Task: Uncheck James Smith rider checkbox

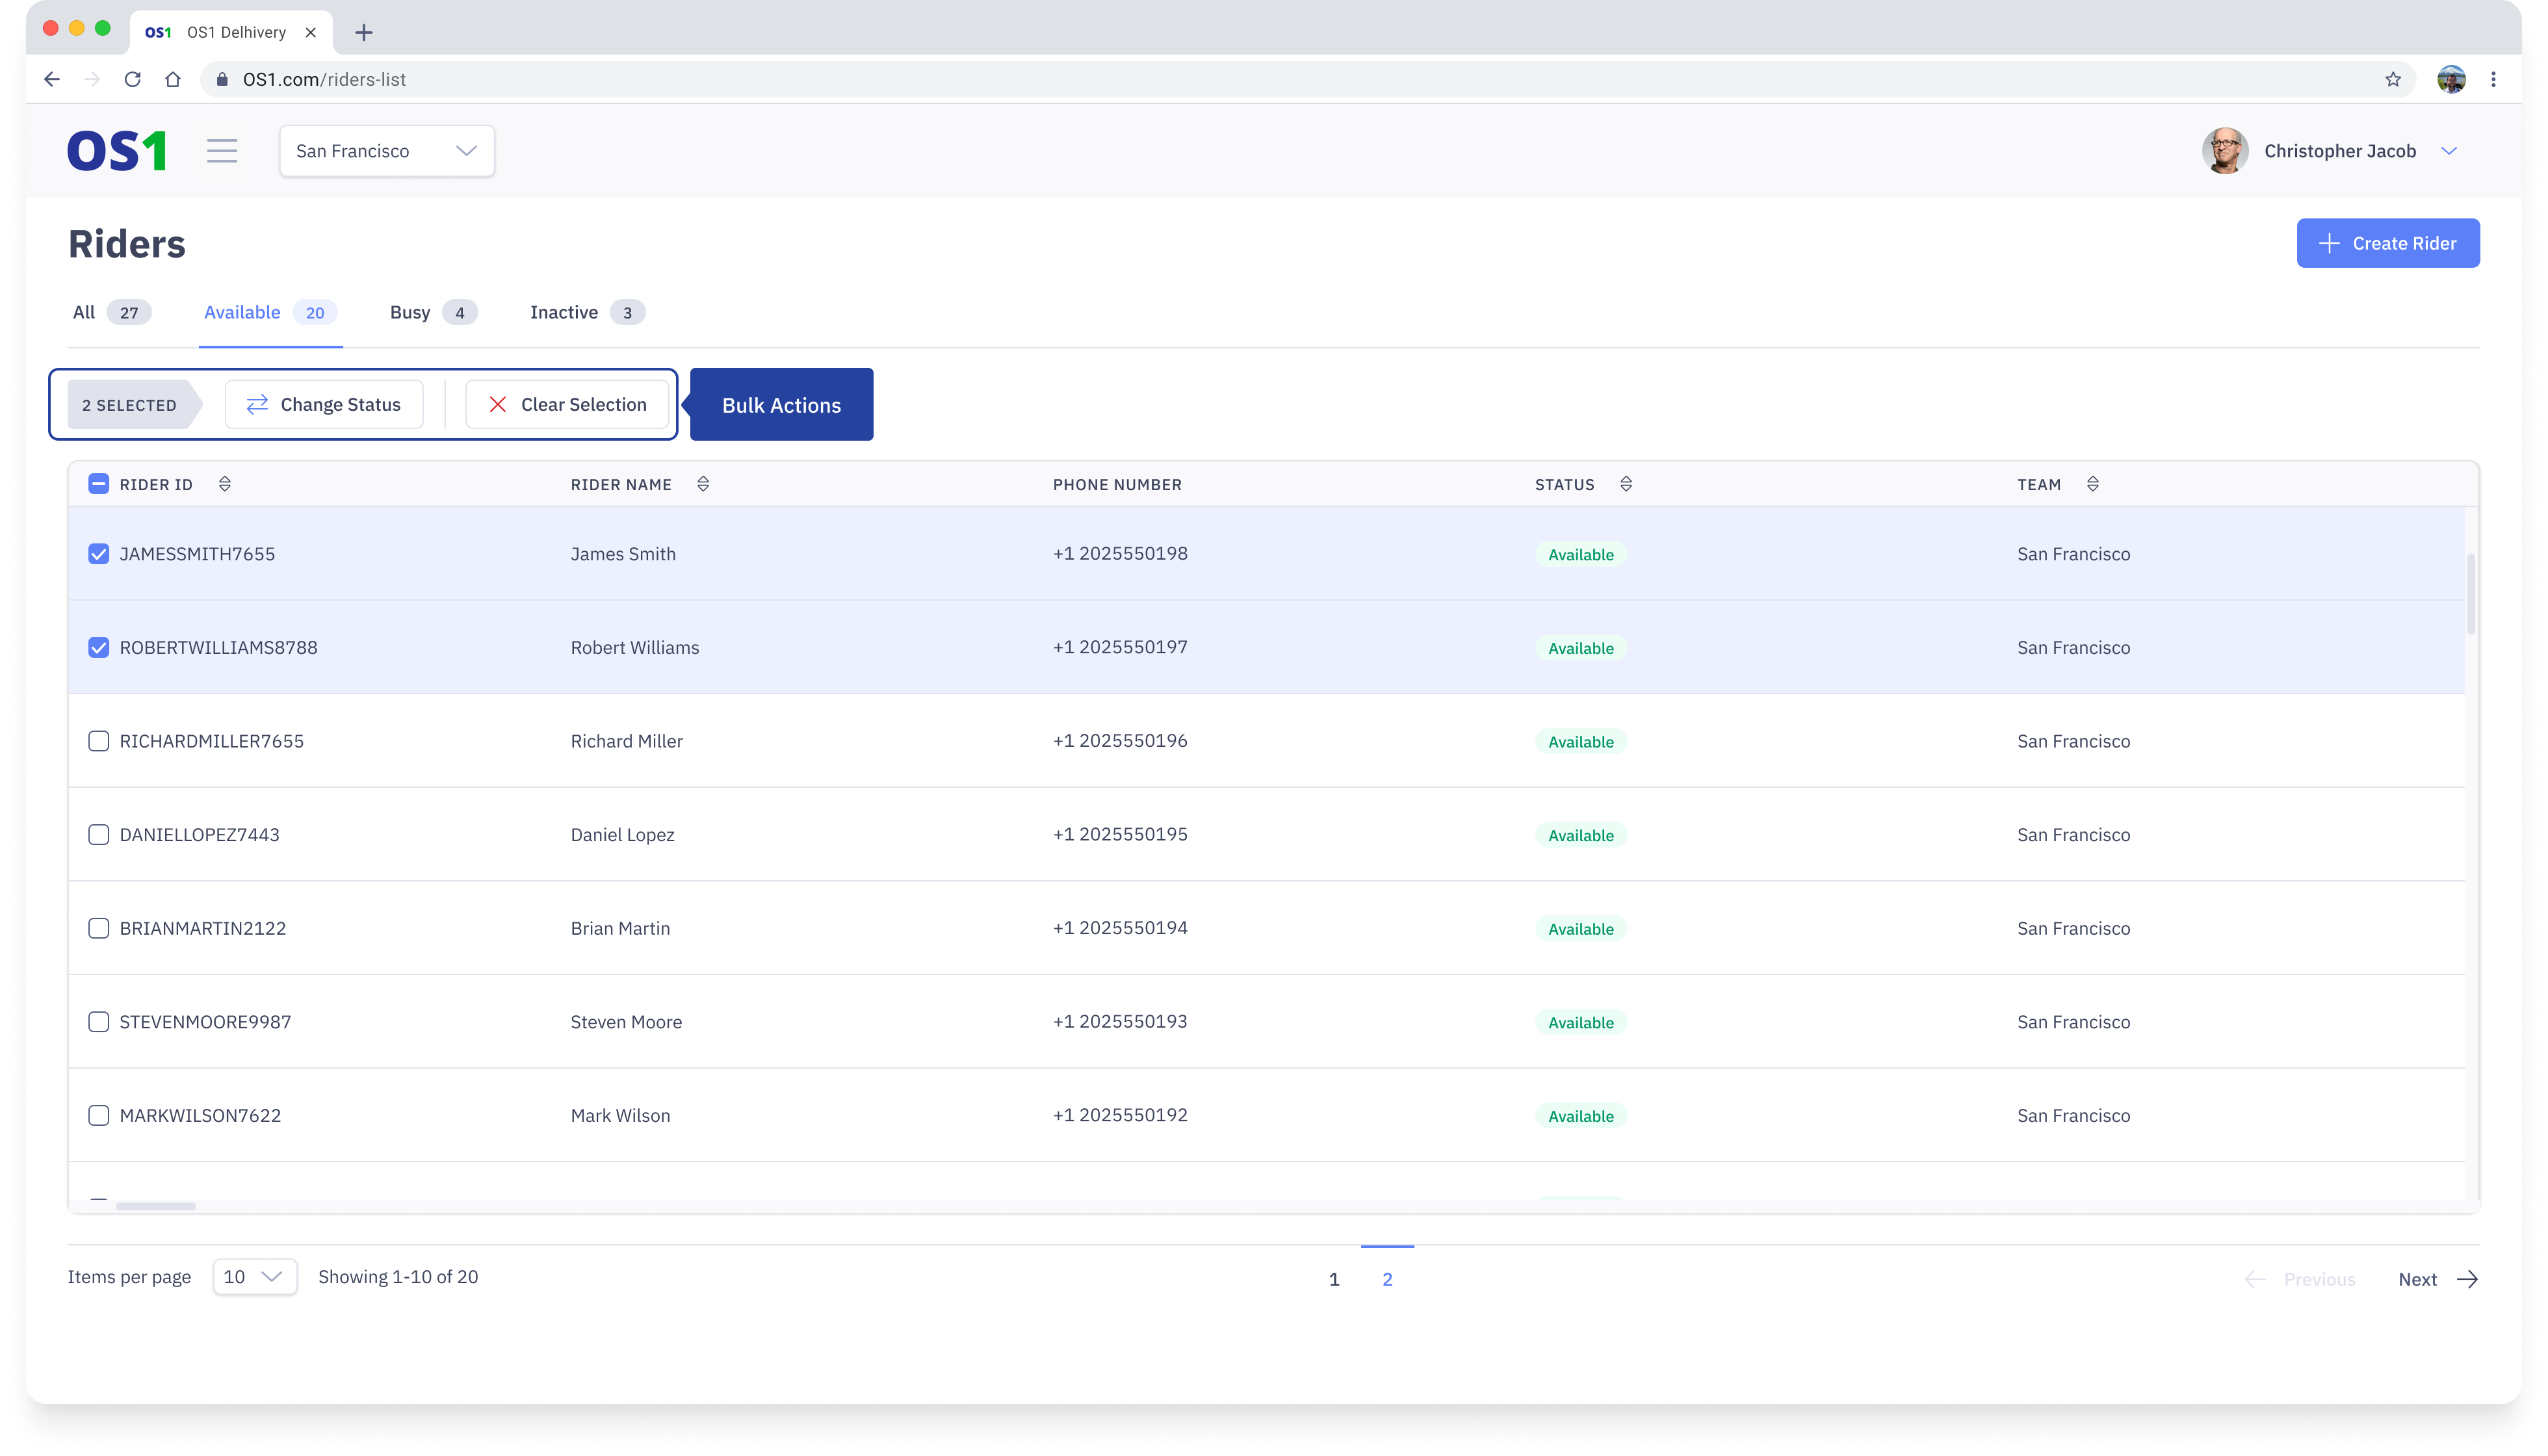Action: [x=98, y=554]
